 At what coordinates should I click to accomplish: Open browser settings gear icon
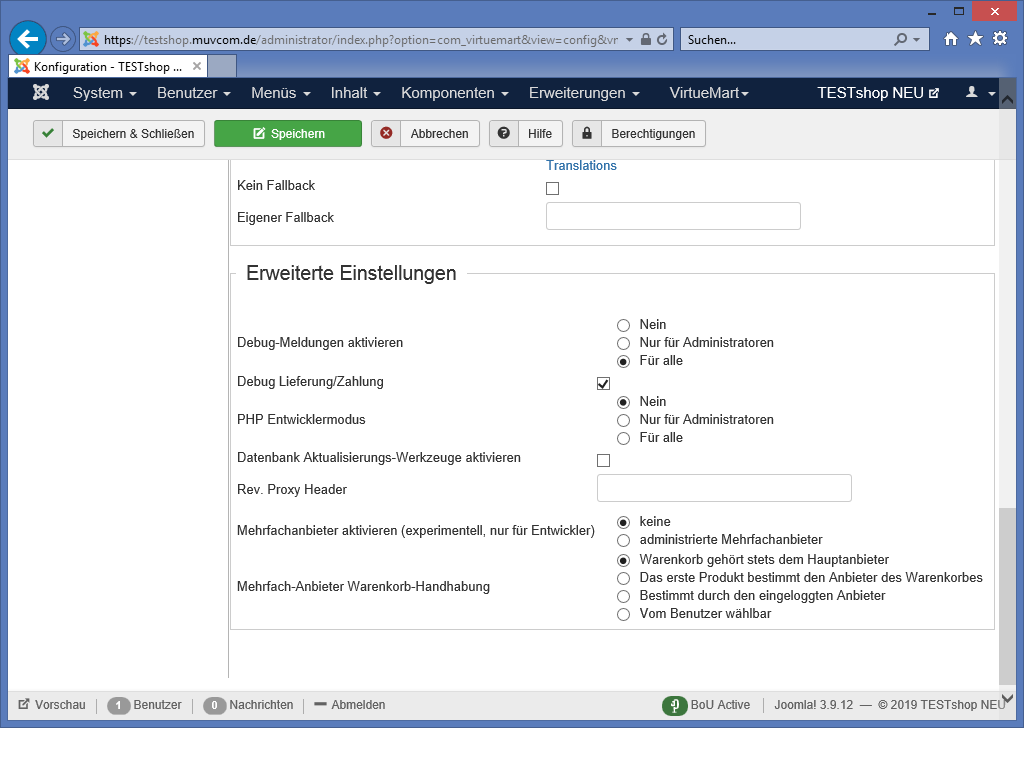pos(999,39)
